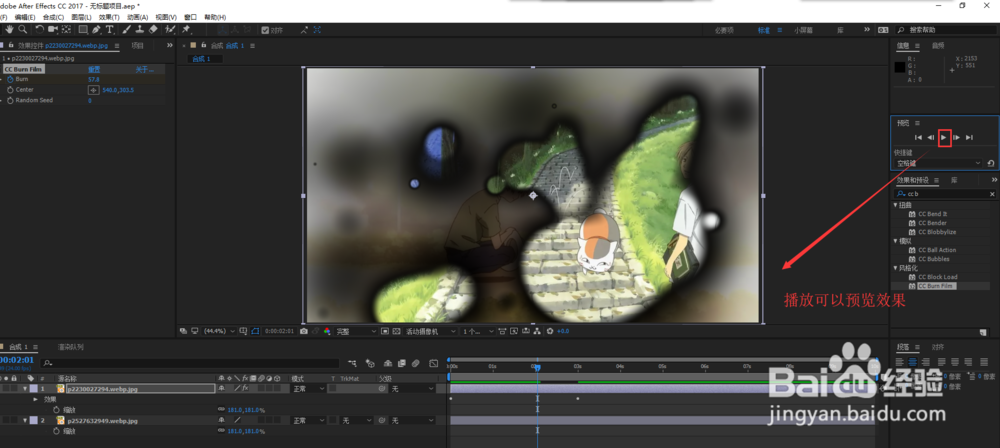1000x448 pixels.
Task: Select the Clone Stamp tool
Action: tap(140, 29)
